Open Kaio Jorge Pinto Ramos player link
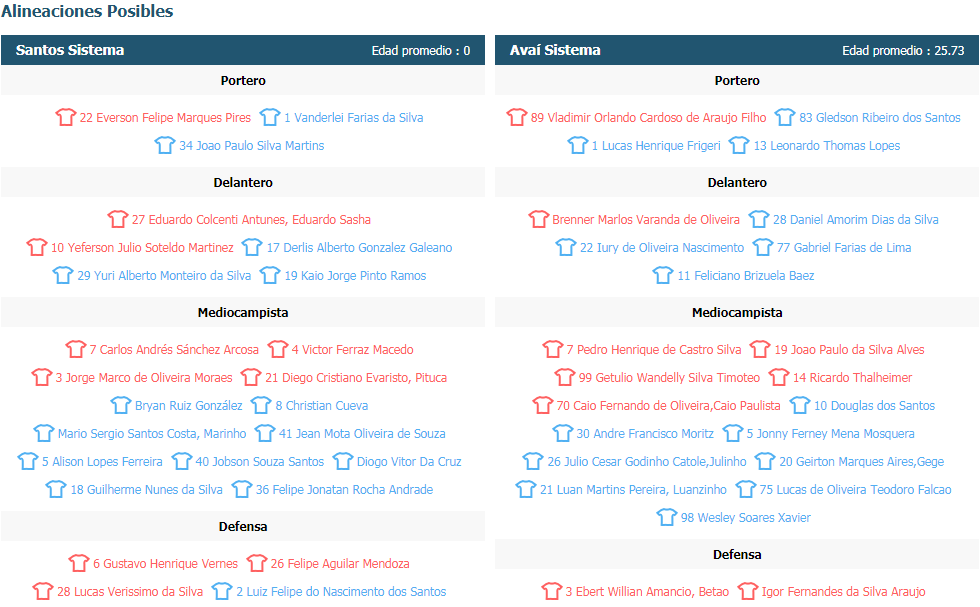 pyautogui.click(x=355, y=276)
